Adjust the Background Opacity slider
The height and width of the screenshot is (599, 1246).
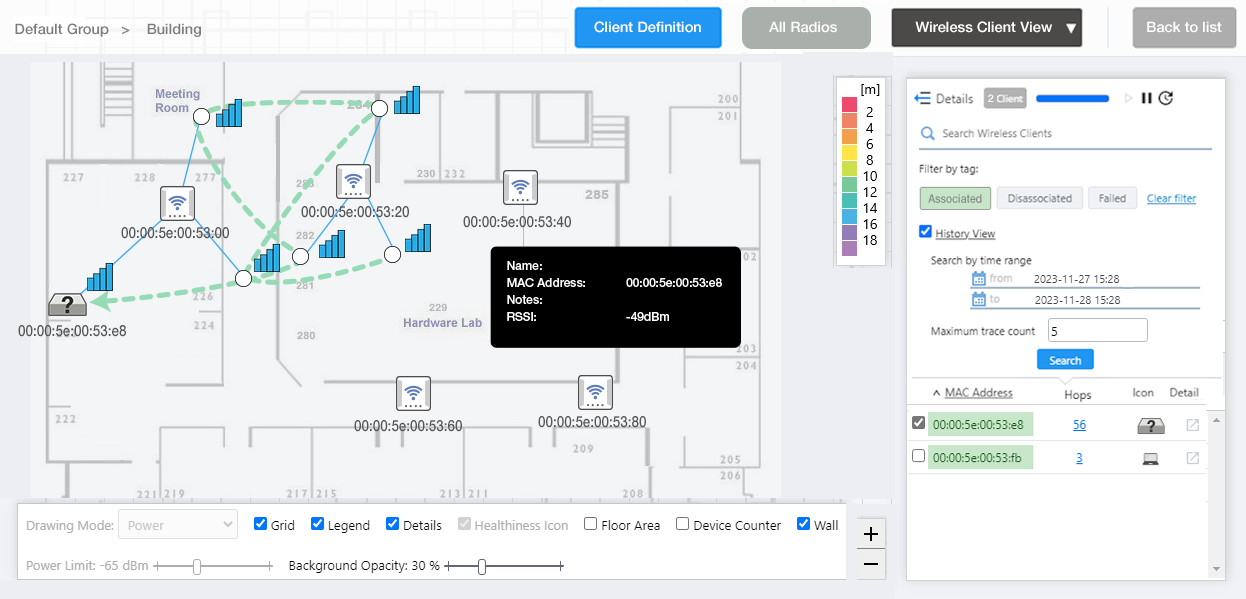(x=482, y=567)
